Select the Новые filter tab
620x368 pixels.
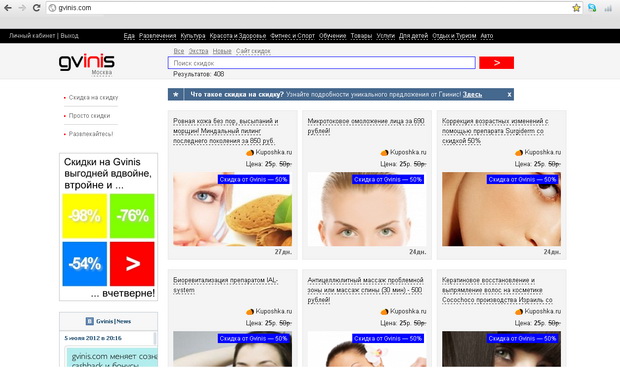click(x=222, y=51)
